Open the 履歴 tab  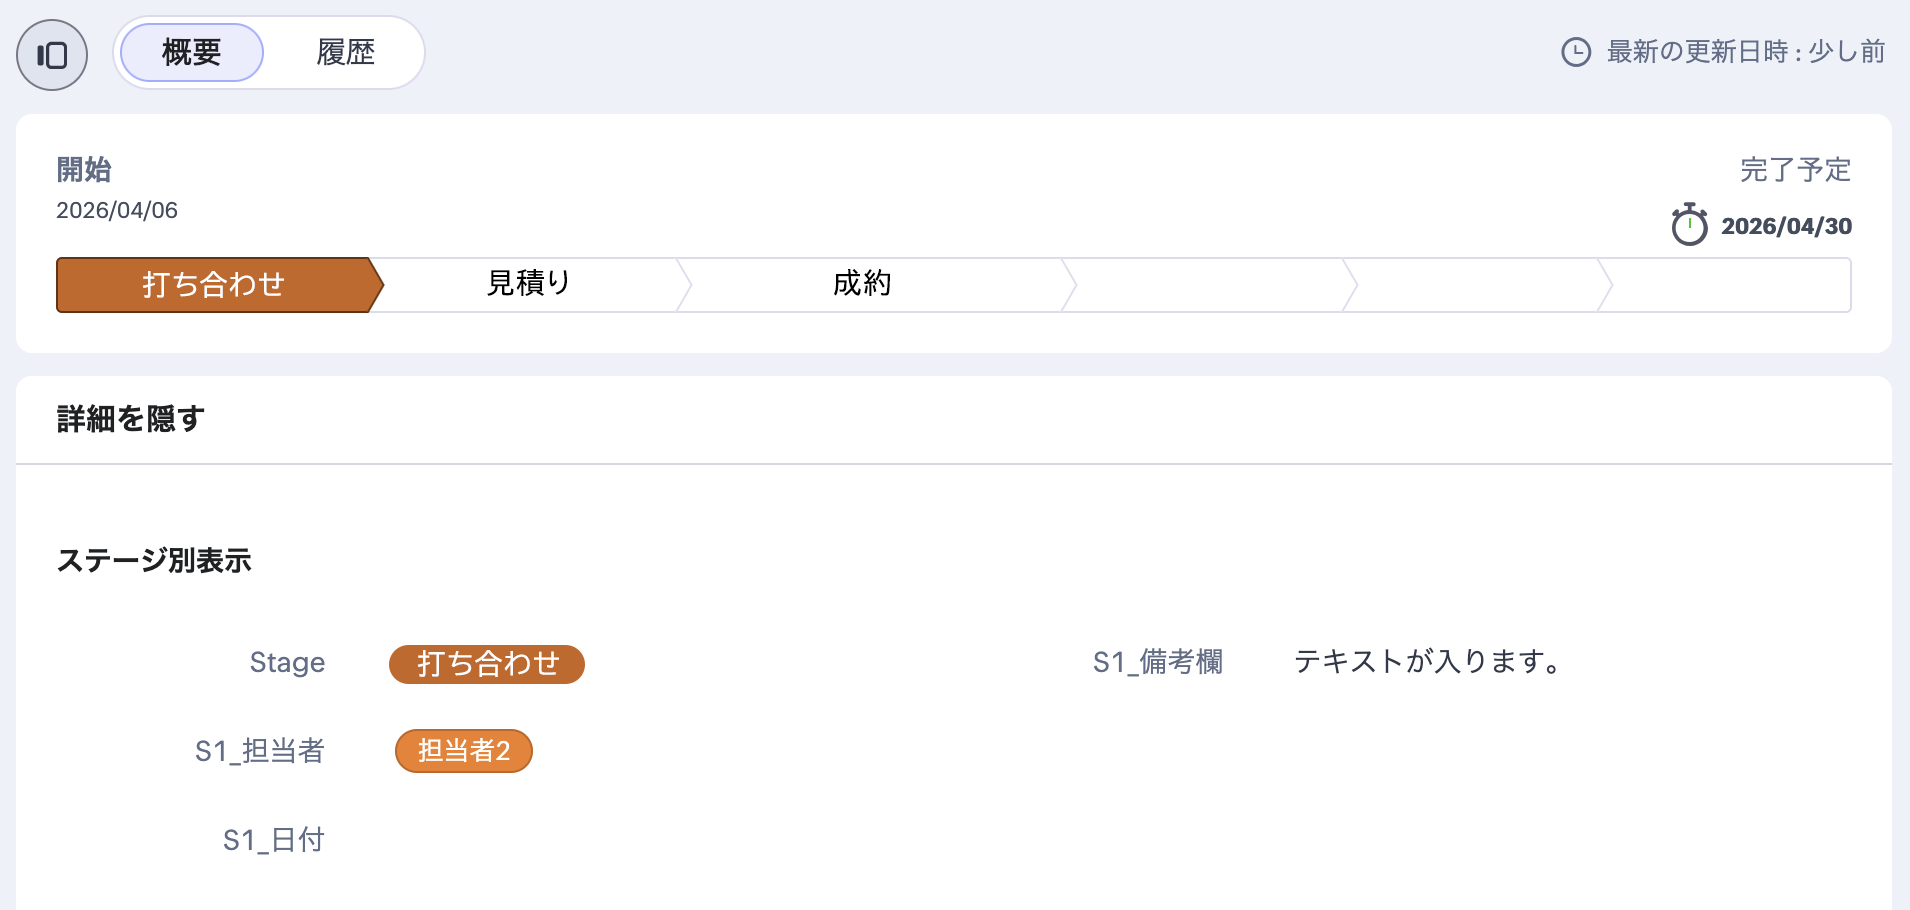[345, 53]
